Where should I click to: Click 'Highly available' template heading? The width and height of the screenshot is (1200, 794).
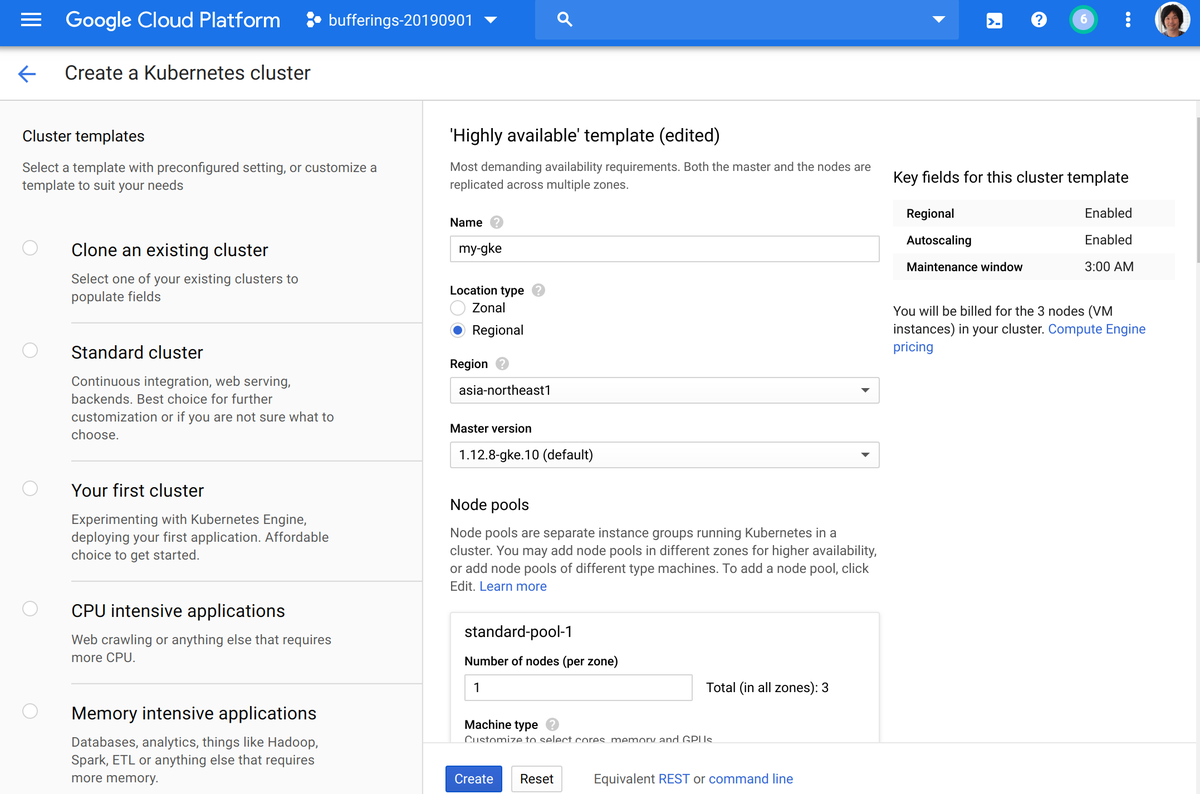point(585,136)
